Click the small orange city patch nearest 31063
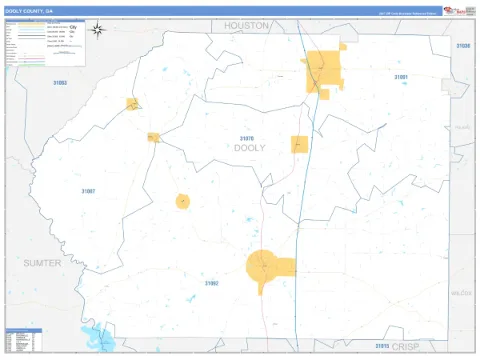Image resolution: width=480 pixels, height=360 pixels. 132,104
